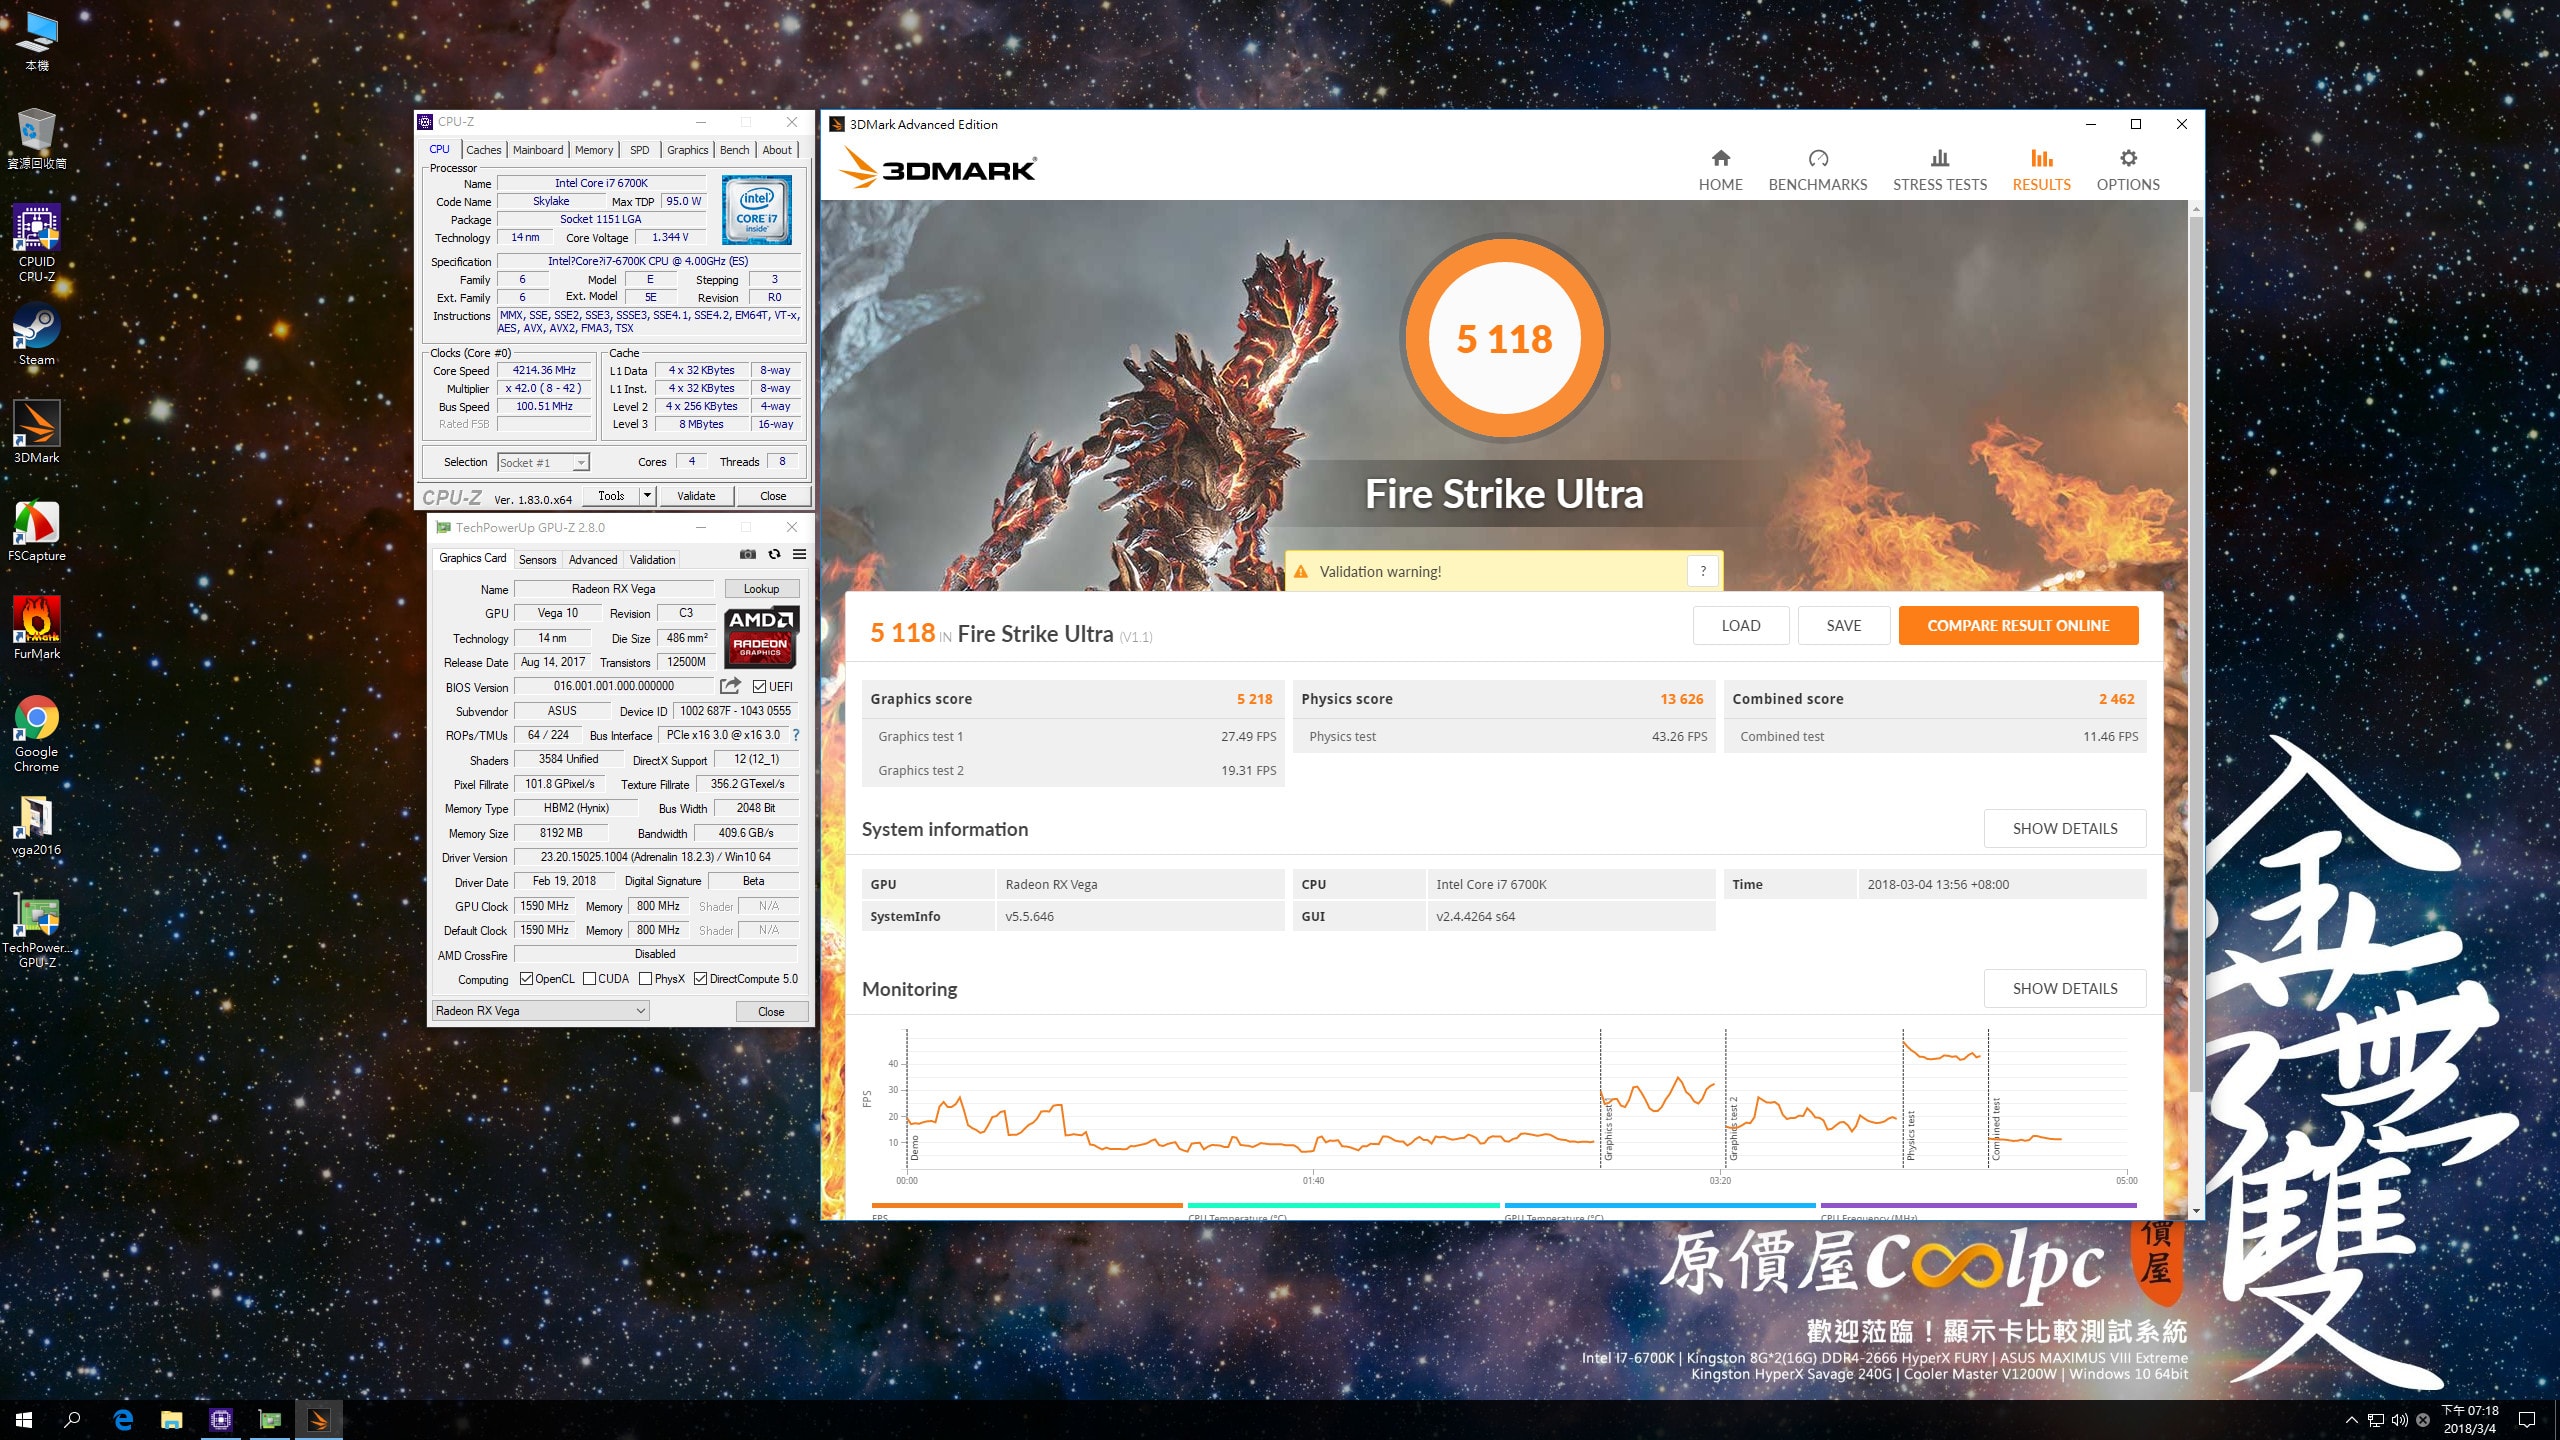Open the HOME section in 3DMark
Viewport: 2560px width, 1440px height.
point(1720,170)
